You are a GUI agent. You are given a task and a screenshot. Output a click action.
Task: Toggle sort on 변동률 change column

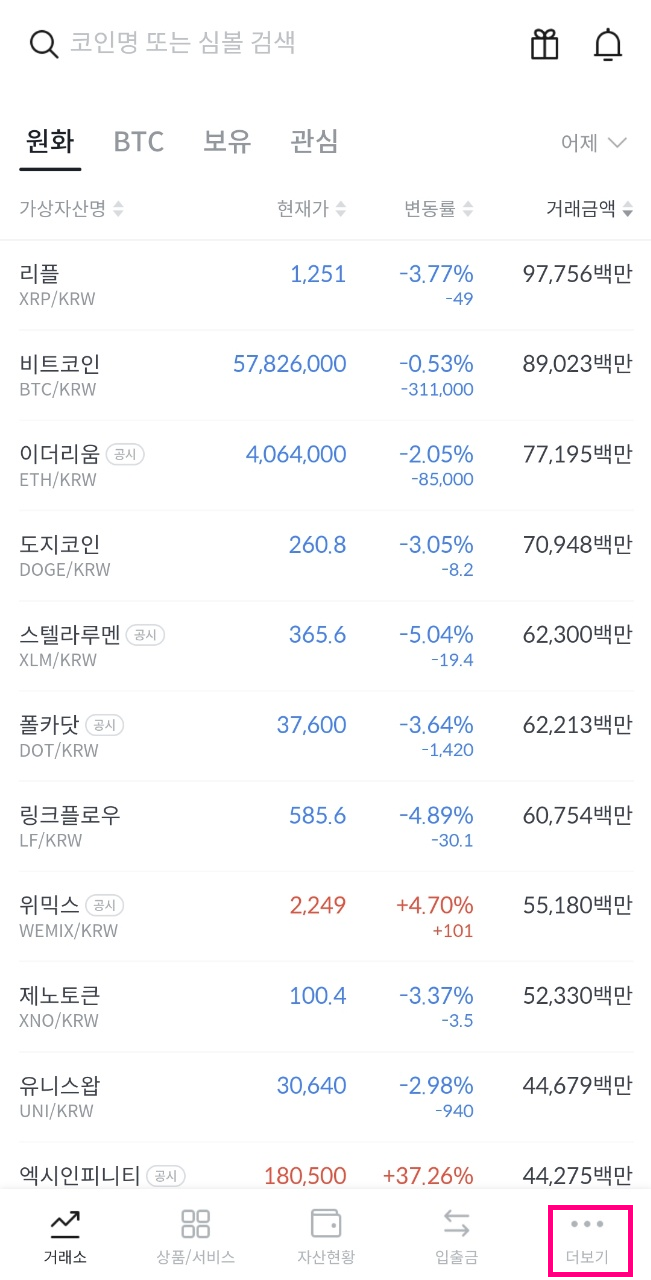click(x=437, y=208)
